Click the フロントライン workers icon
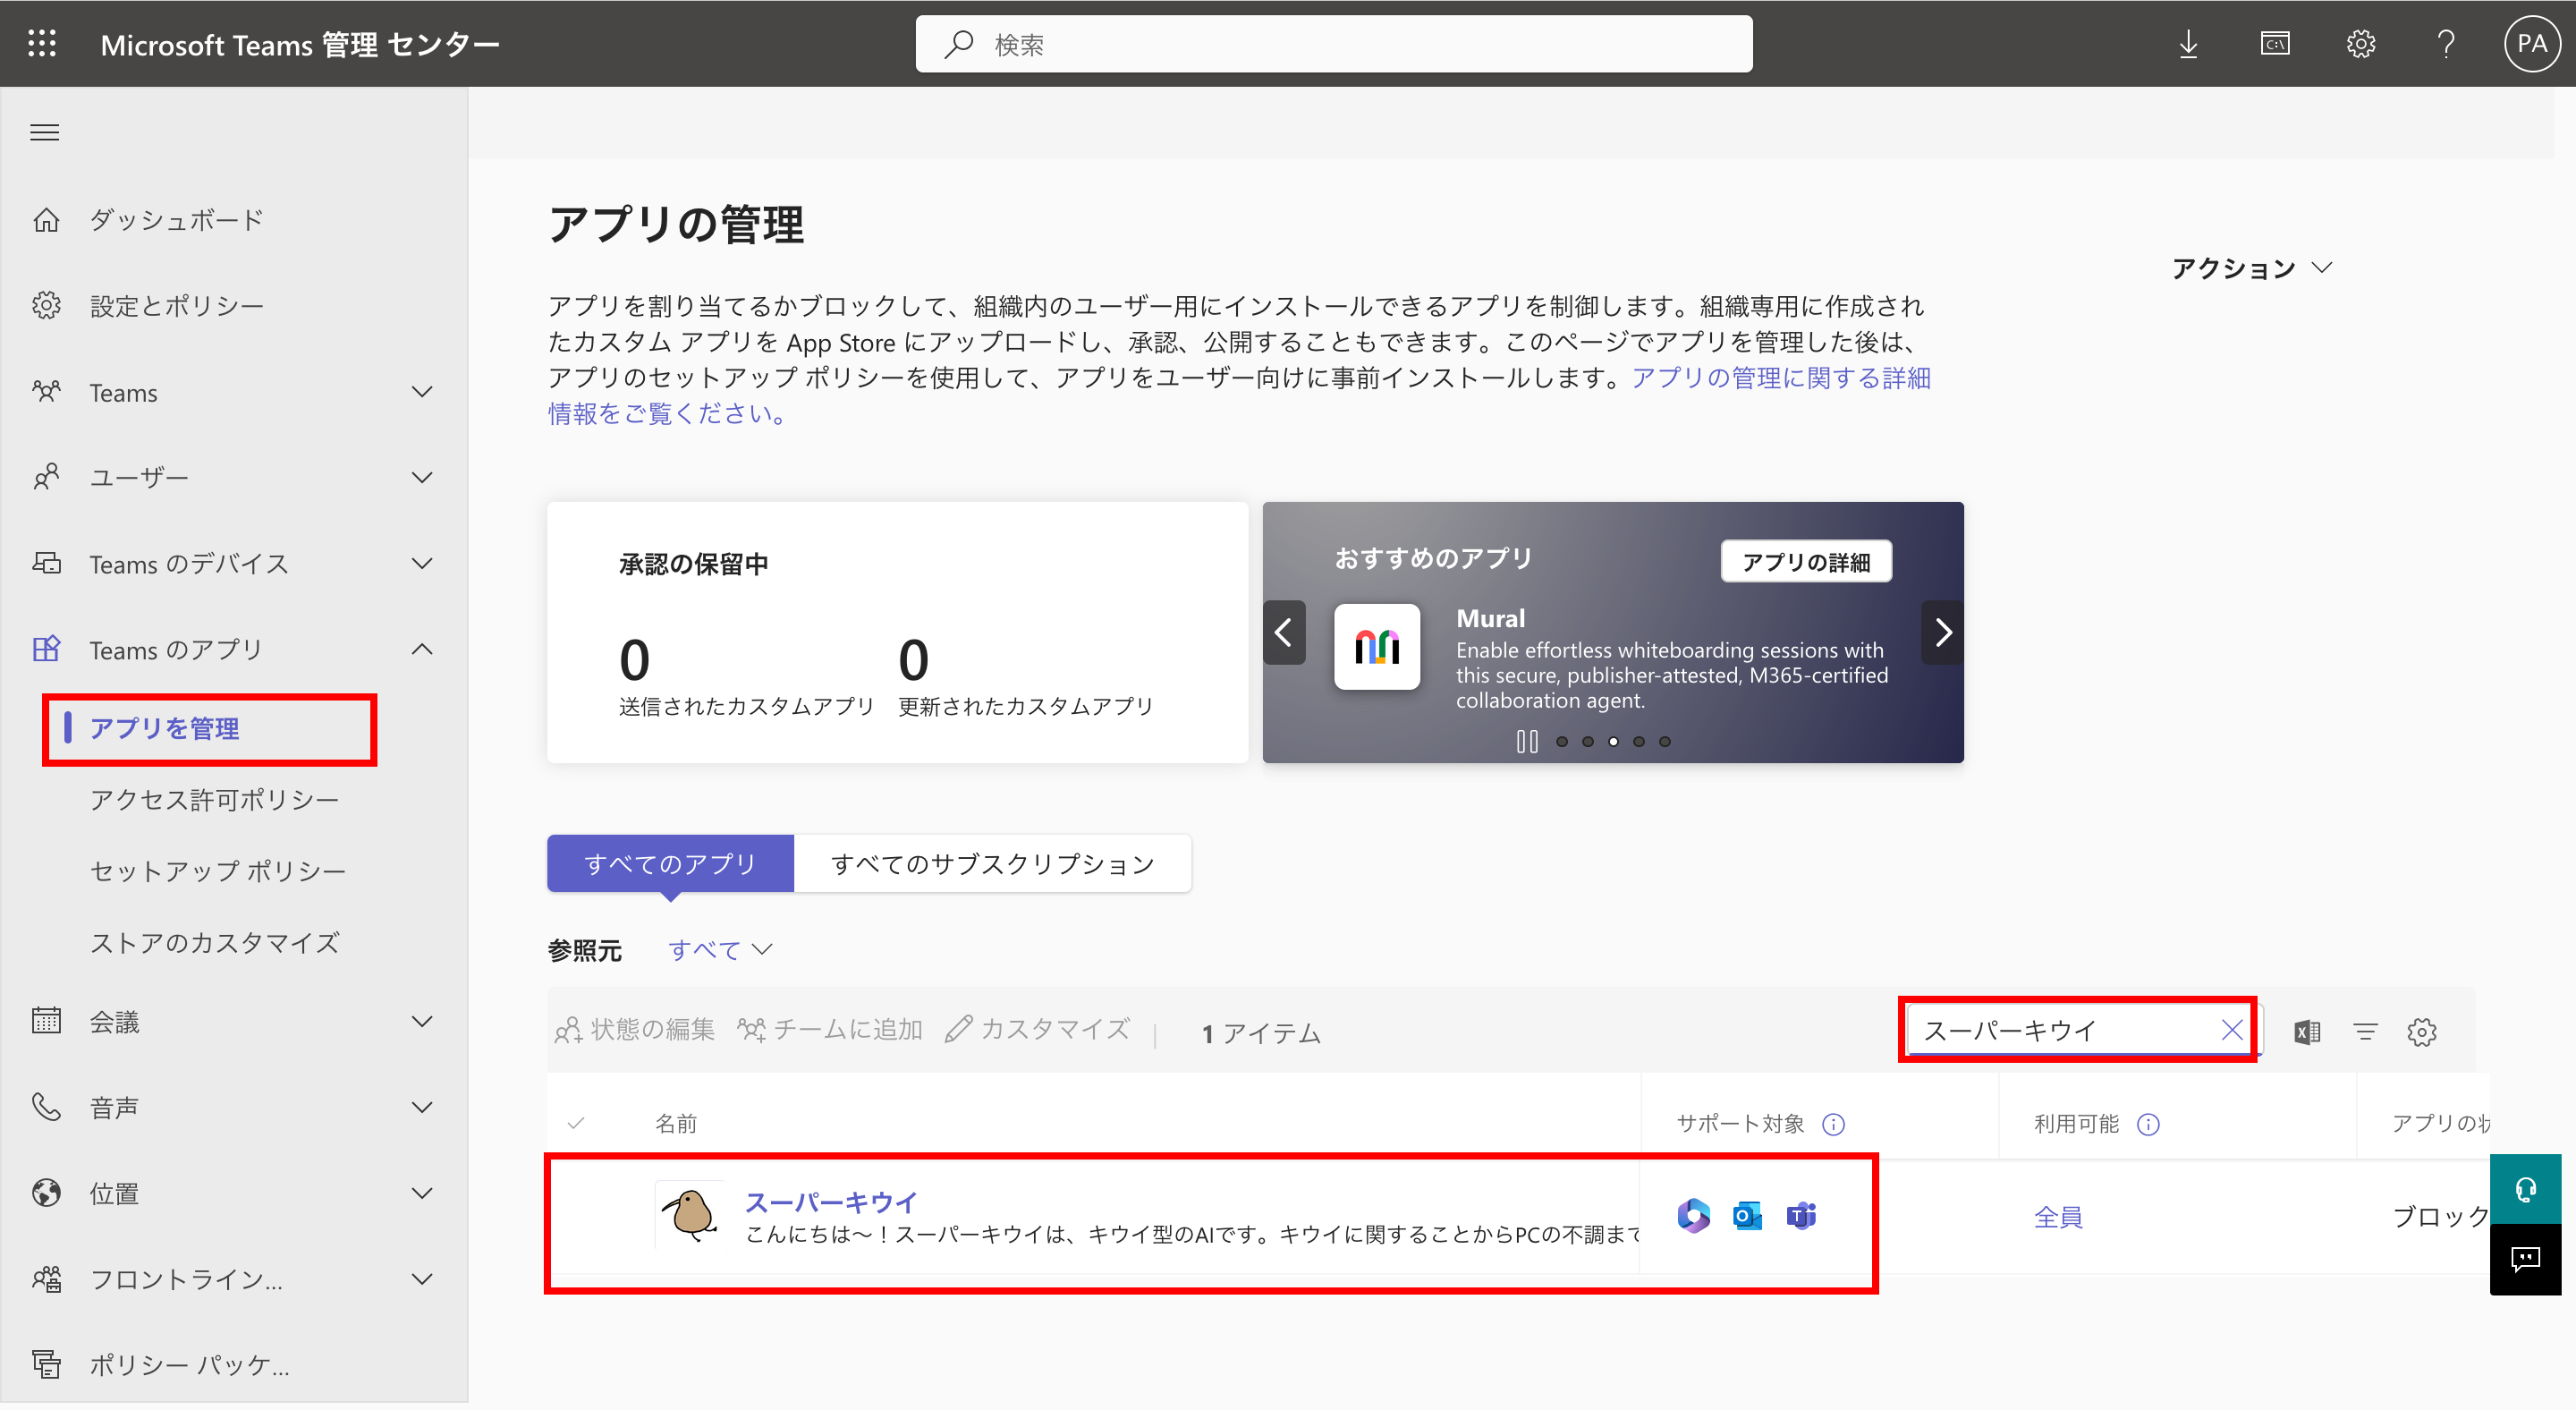 (46, 1279)
